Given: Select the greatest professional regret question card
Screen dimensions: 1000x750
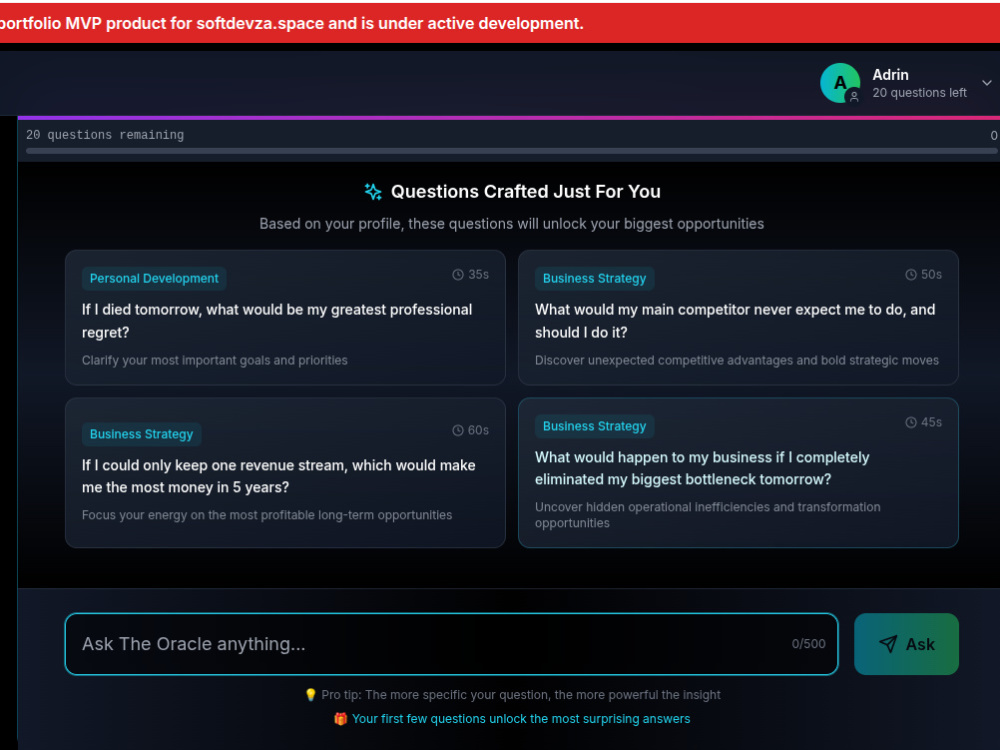Looking at the screenshot, I should [x=285, y=318].
